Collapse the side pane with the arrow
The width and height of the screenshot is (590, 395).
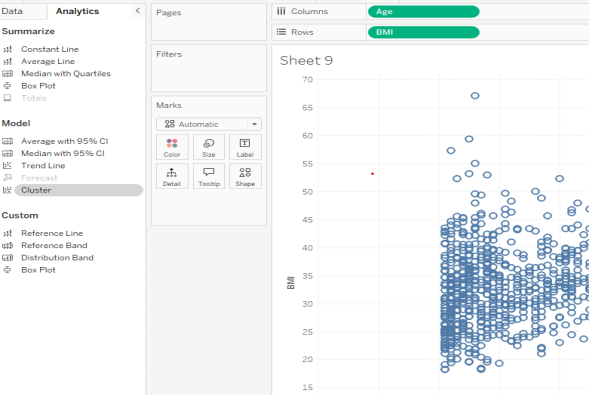coord(138,11)
